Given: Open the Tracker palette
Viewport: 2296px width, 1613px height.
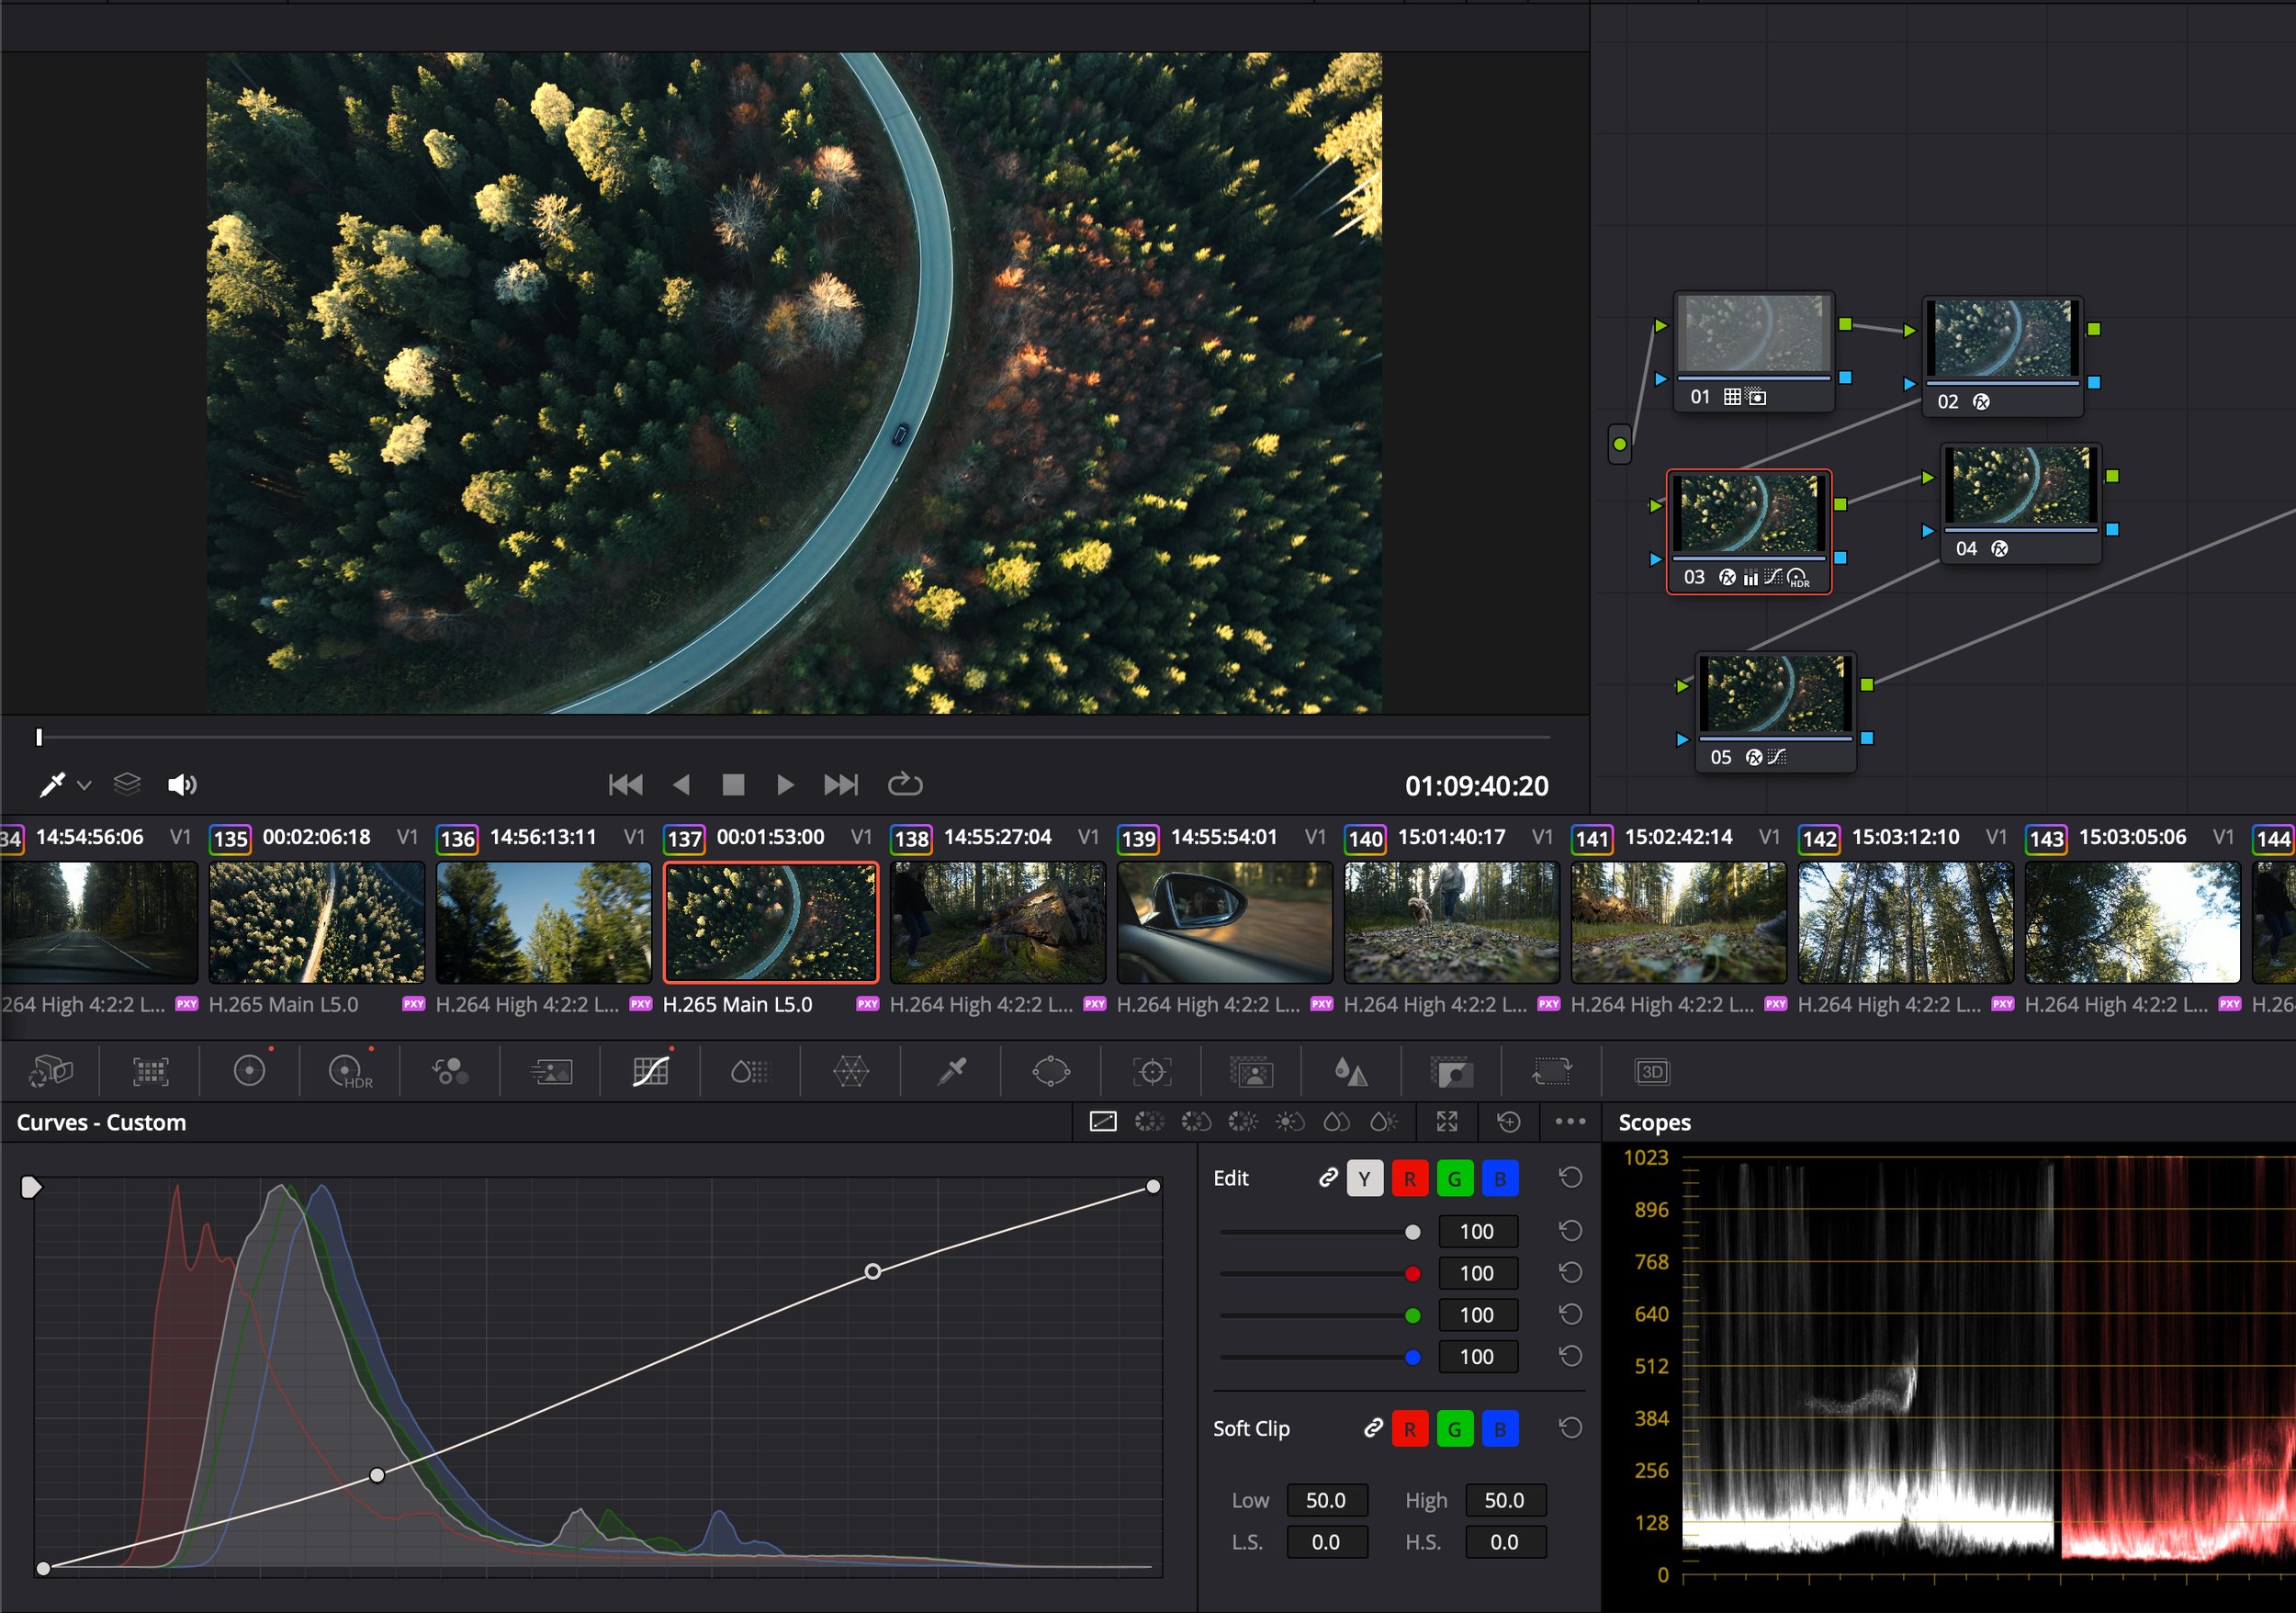Looking at the screenshot, I should 1151,1072.
